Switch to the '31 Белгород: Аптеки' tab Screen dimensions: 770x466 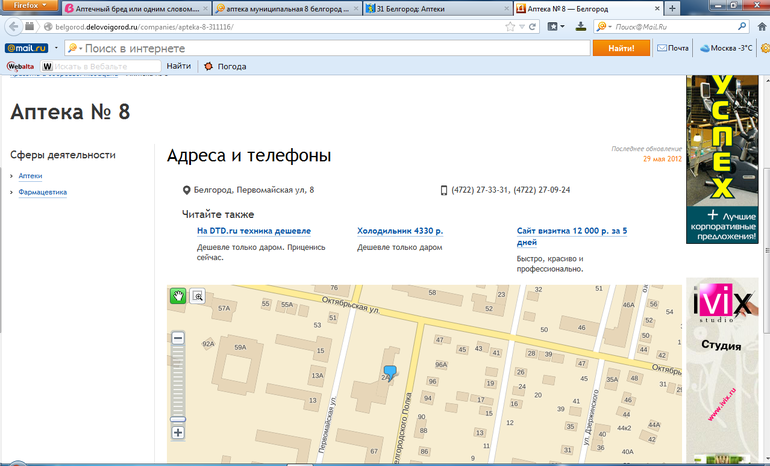click(437, 9)
